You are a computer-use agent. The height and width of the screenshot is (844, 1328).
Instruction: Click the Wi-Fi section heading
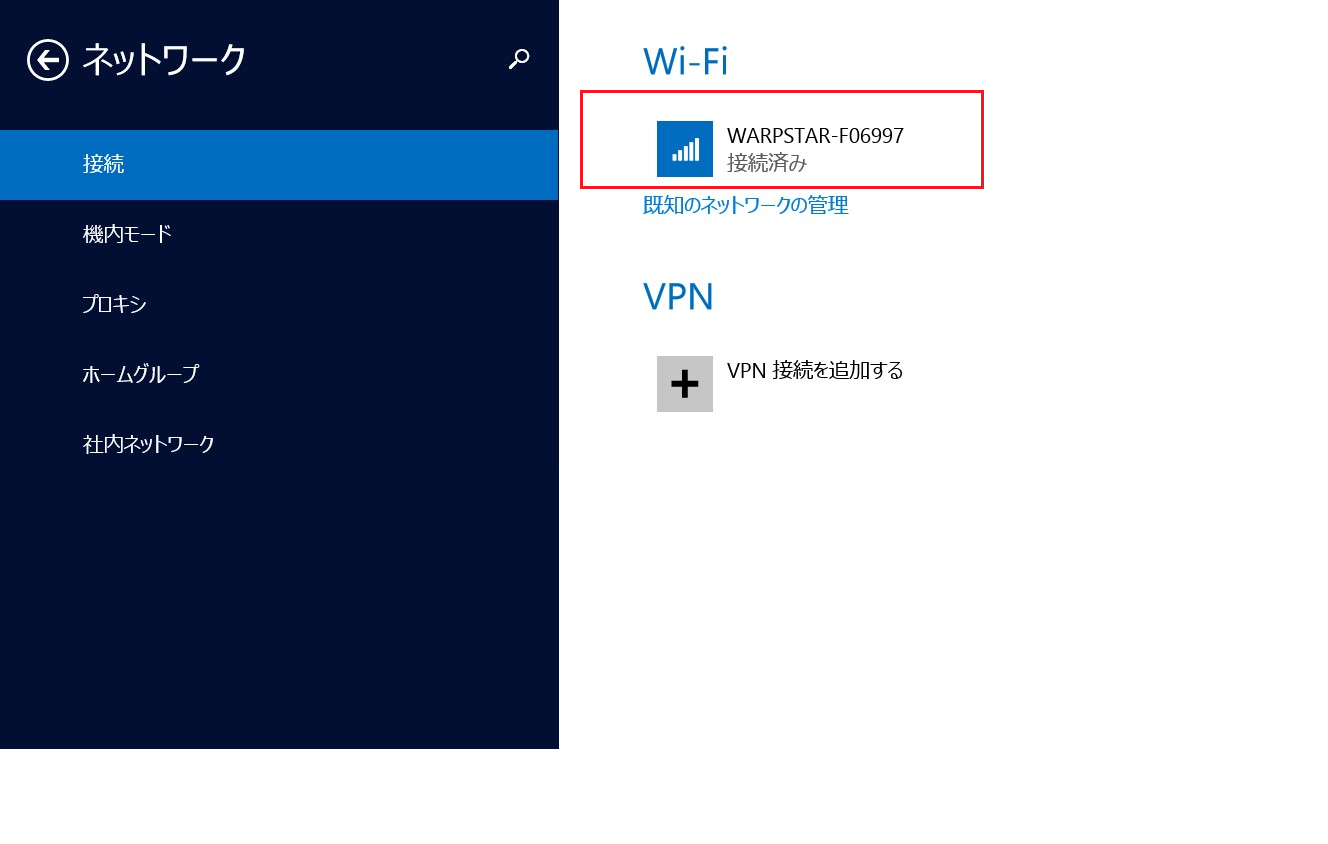[685, 62]
